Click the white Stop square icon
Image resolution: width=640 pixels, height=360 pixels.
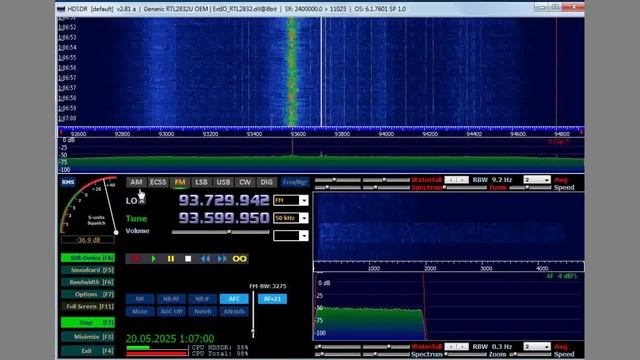point(188,259)
